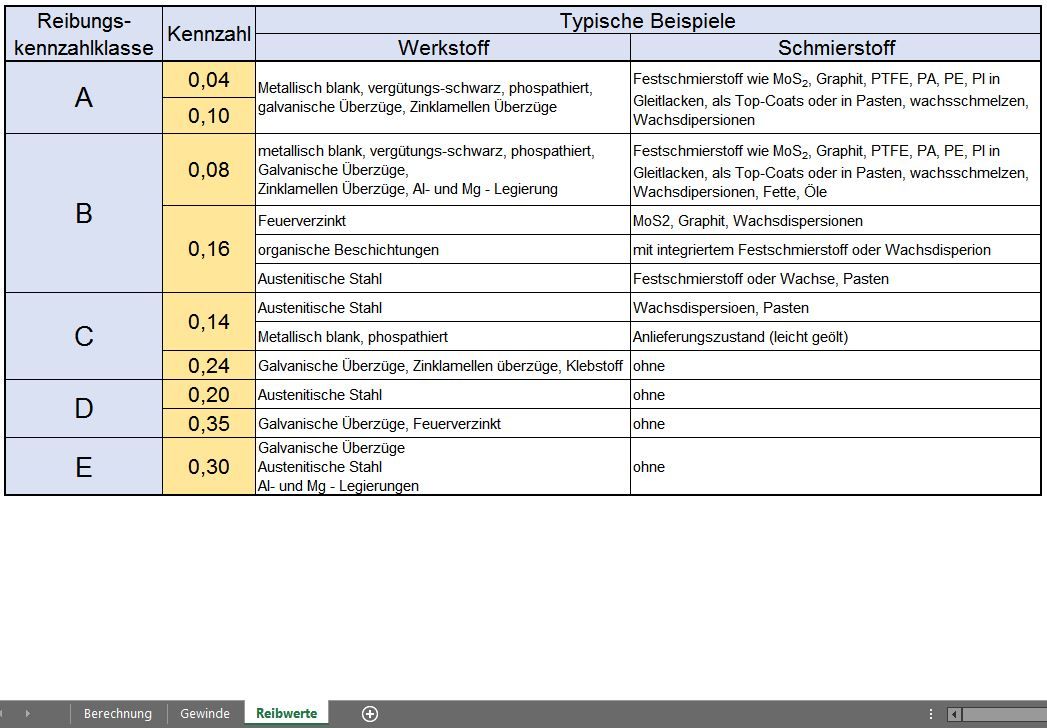Image resolution: width=1047 pixels, height=728 pixels.
Task: Click the 'organische Beschichtungen' cell
Action: tap(443, 249)
